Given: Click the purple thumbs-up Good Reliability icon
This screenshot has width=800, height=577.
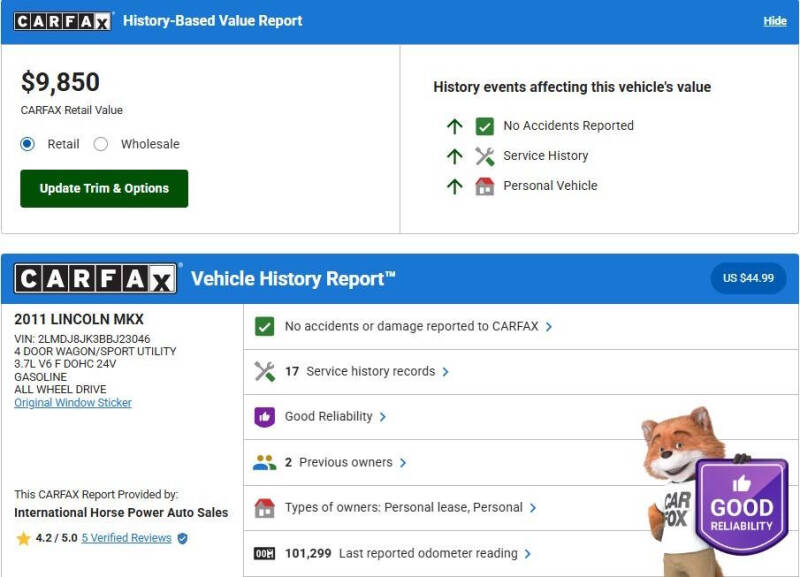Looking at the screenshot, I should tap(264, 417).
